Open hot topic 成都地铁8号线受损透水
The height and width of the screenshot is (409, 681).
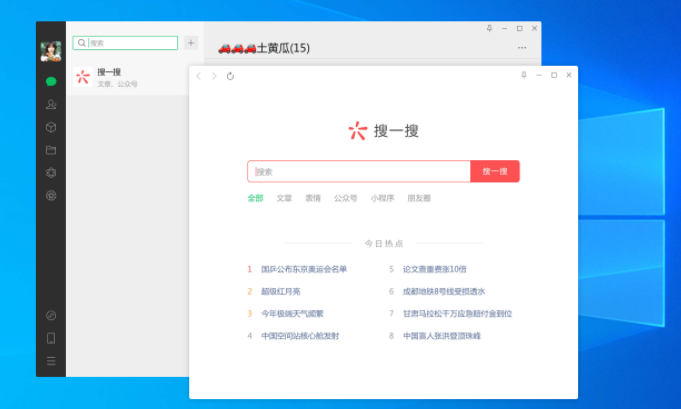tap(444, 291)
